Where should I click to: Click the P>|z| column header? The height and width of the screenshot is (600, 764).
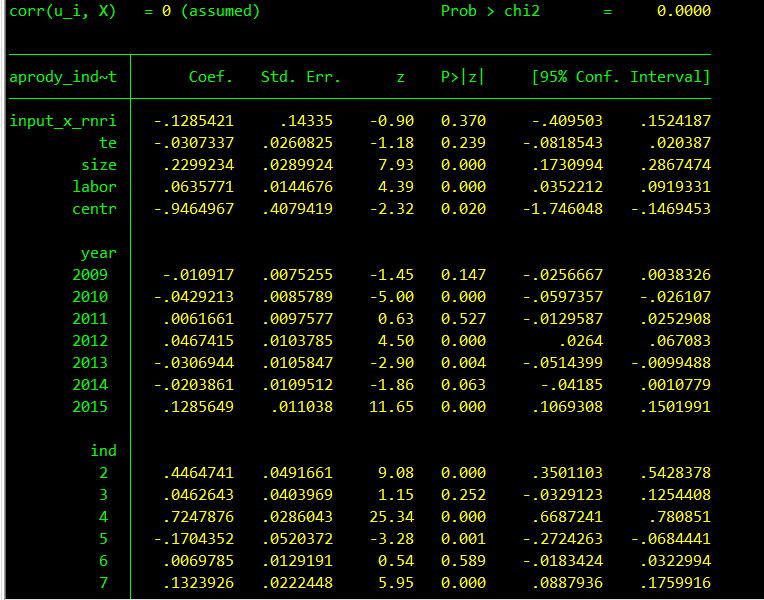[463, 77]
